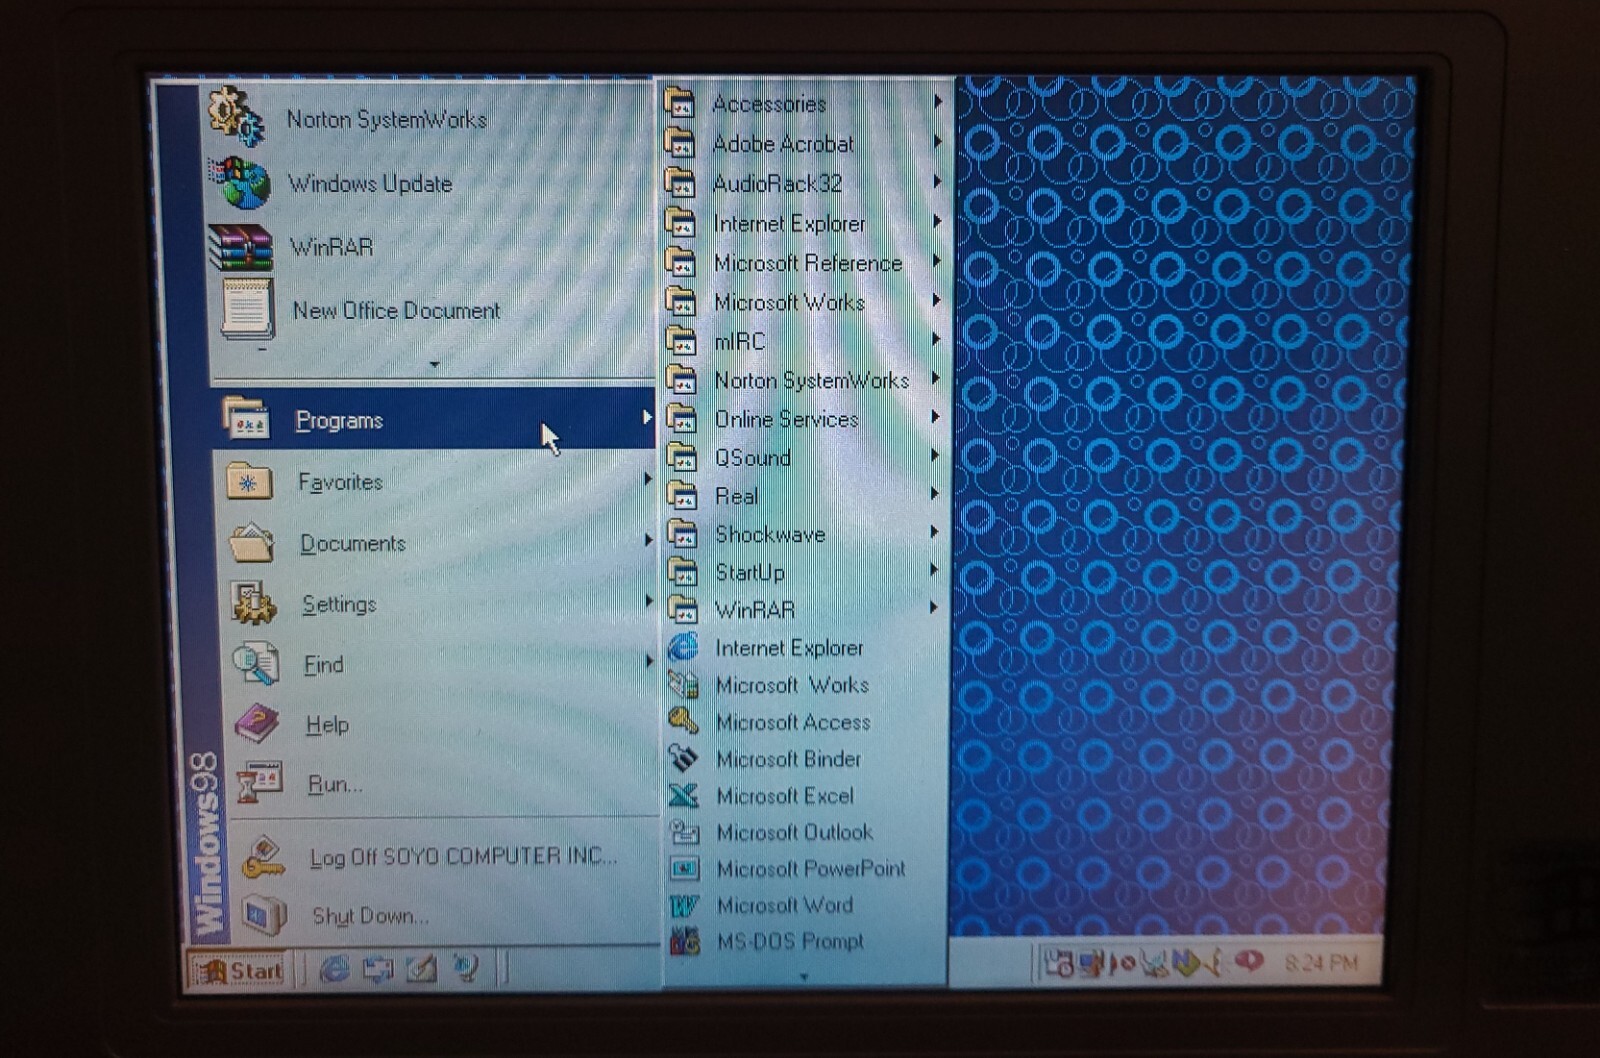Expand Favorites submenu arrow
1600x1058 pixels.
click(647, 480)
